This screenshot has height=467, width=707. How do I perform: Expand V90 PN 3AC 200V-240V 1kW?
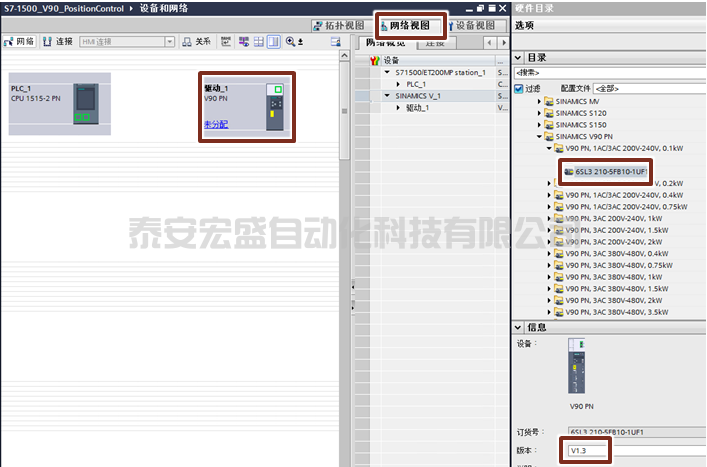[549, 219]
